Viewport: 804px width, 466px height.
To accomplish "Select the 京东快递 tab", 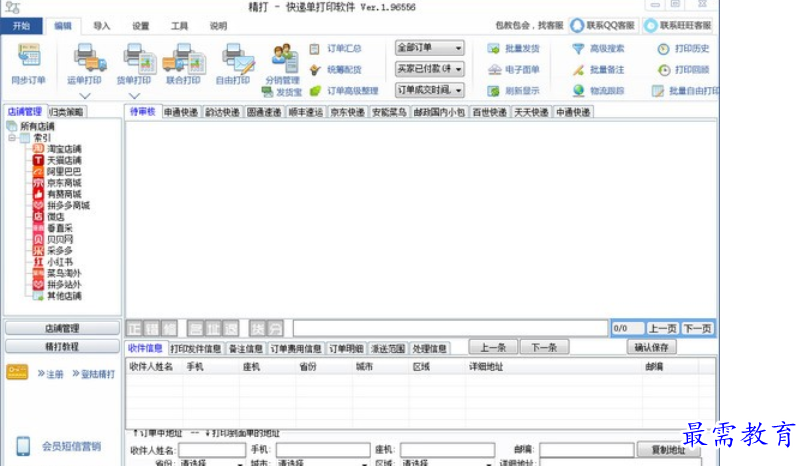I will point(347,112).
